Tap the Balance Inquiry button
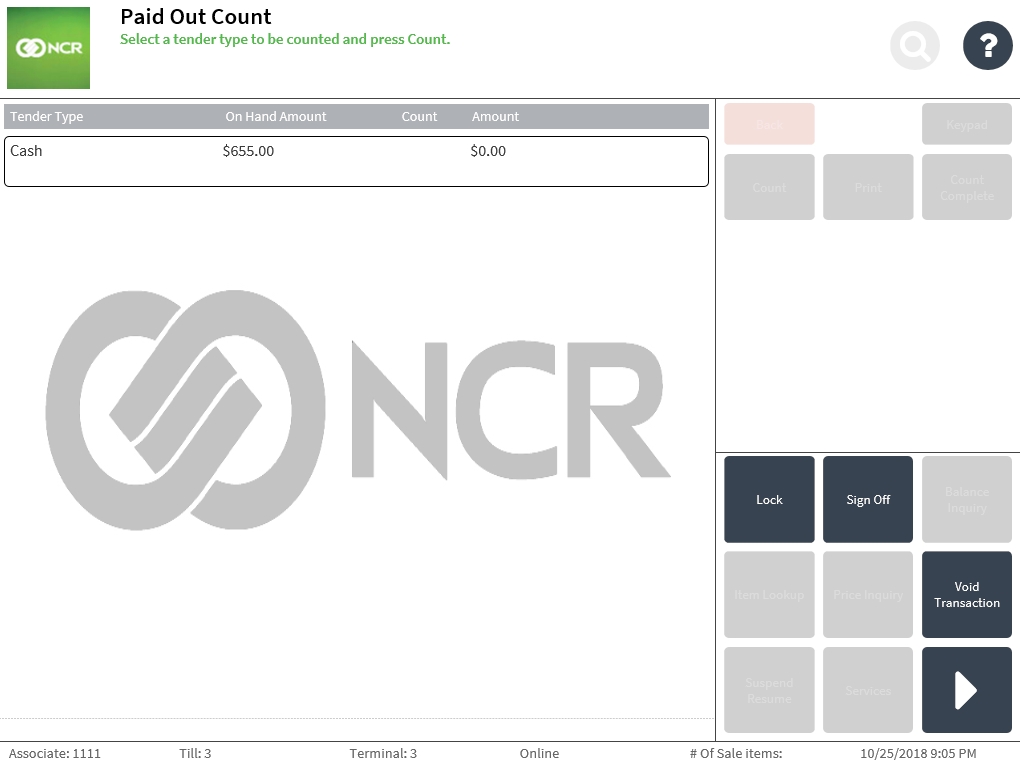 tap(966, 500)
